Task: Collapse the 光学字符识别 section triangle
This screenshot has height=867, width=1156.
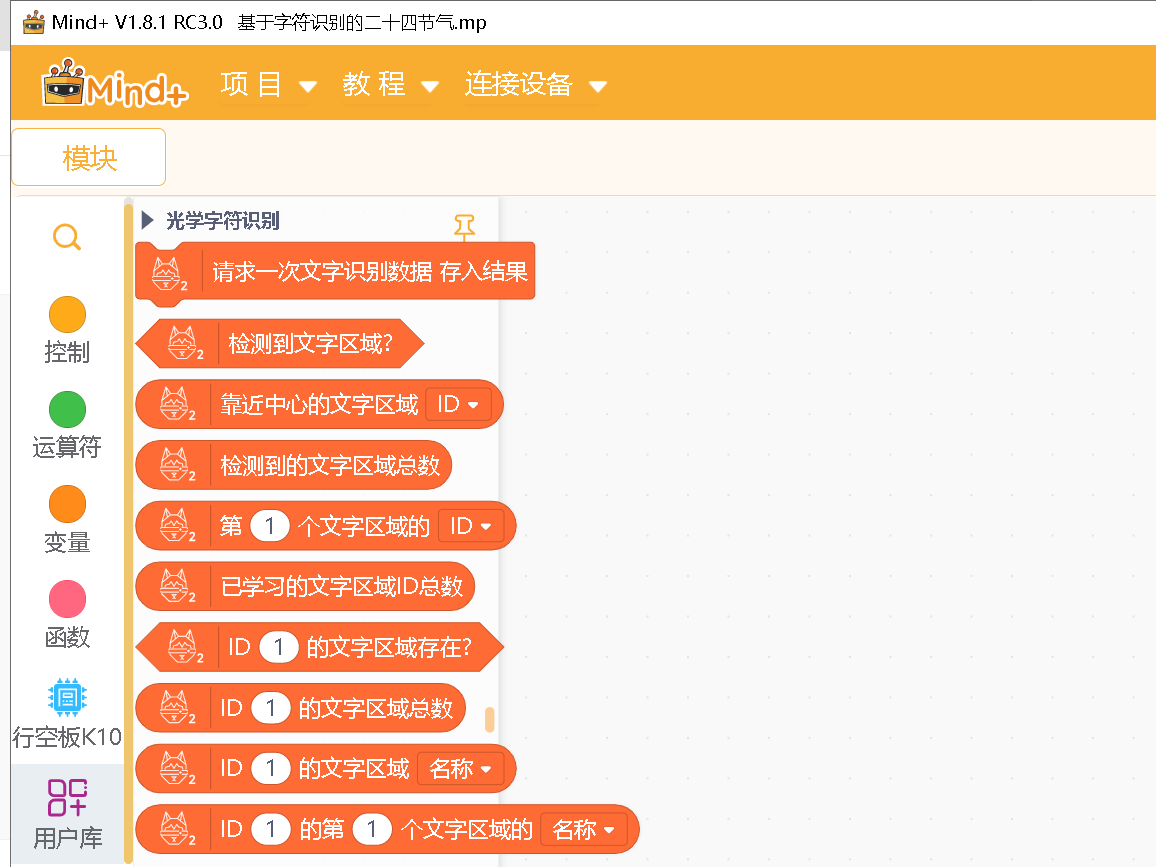Action: [147, 220]
